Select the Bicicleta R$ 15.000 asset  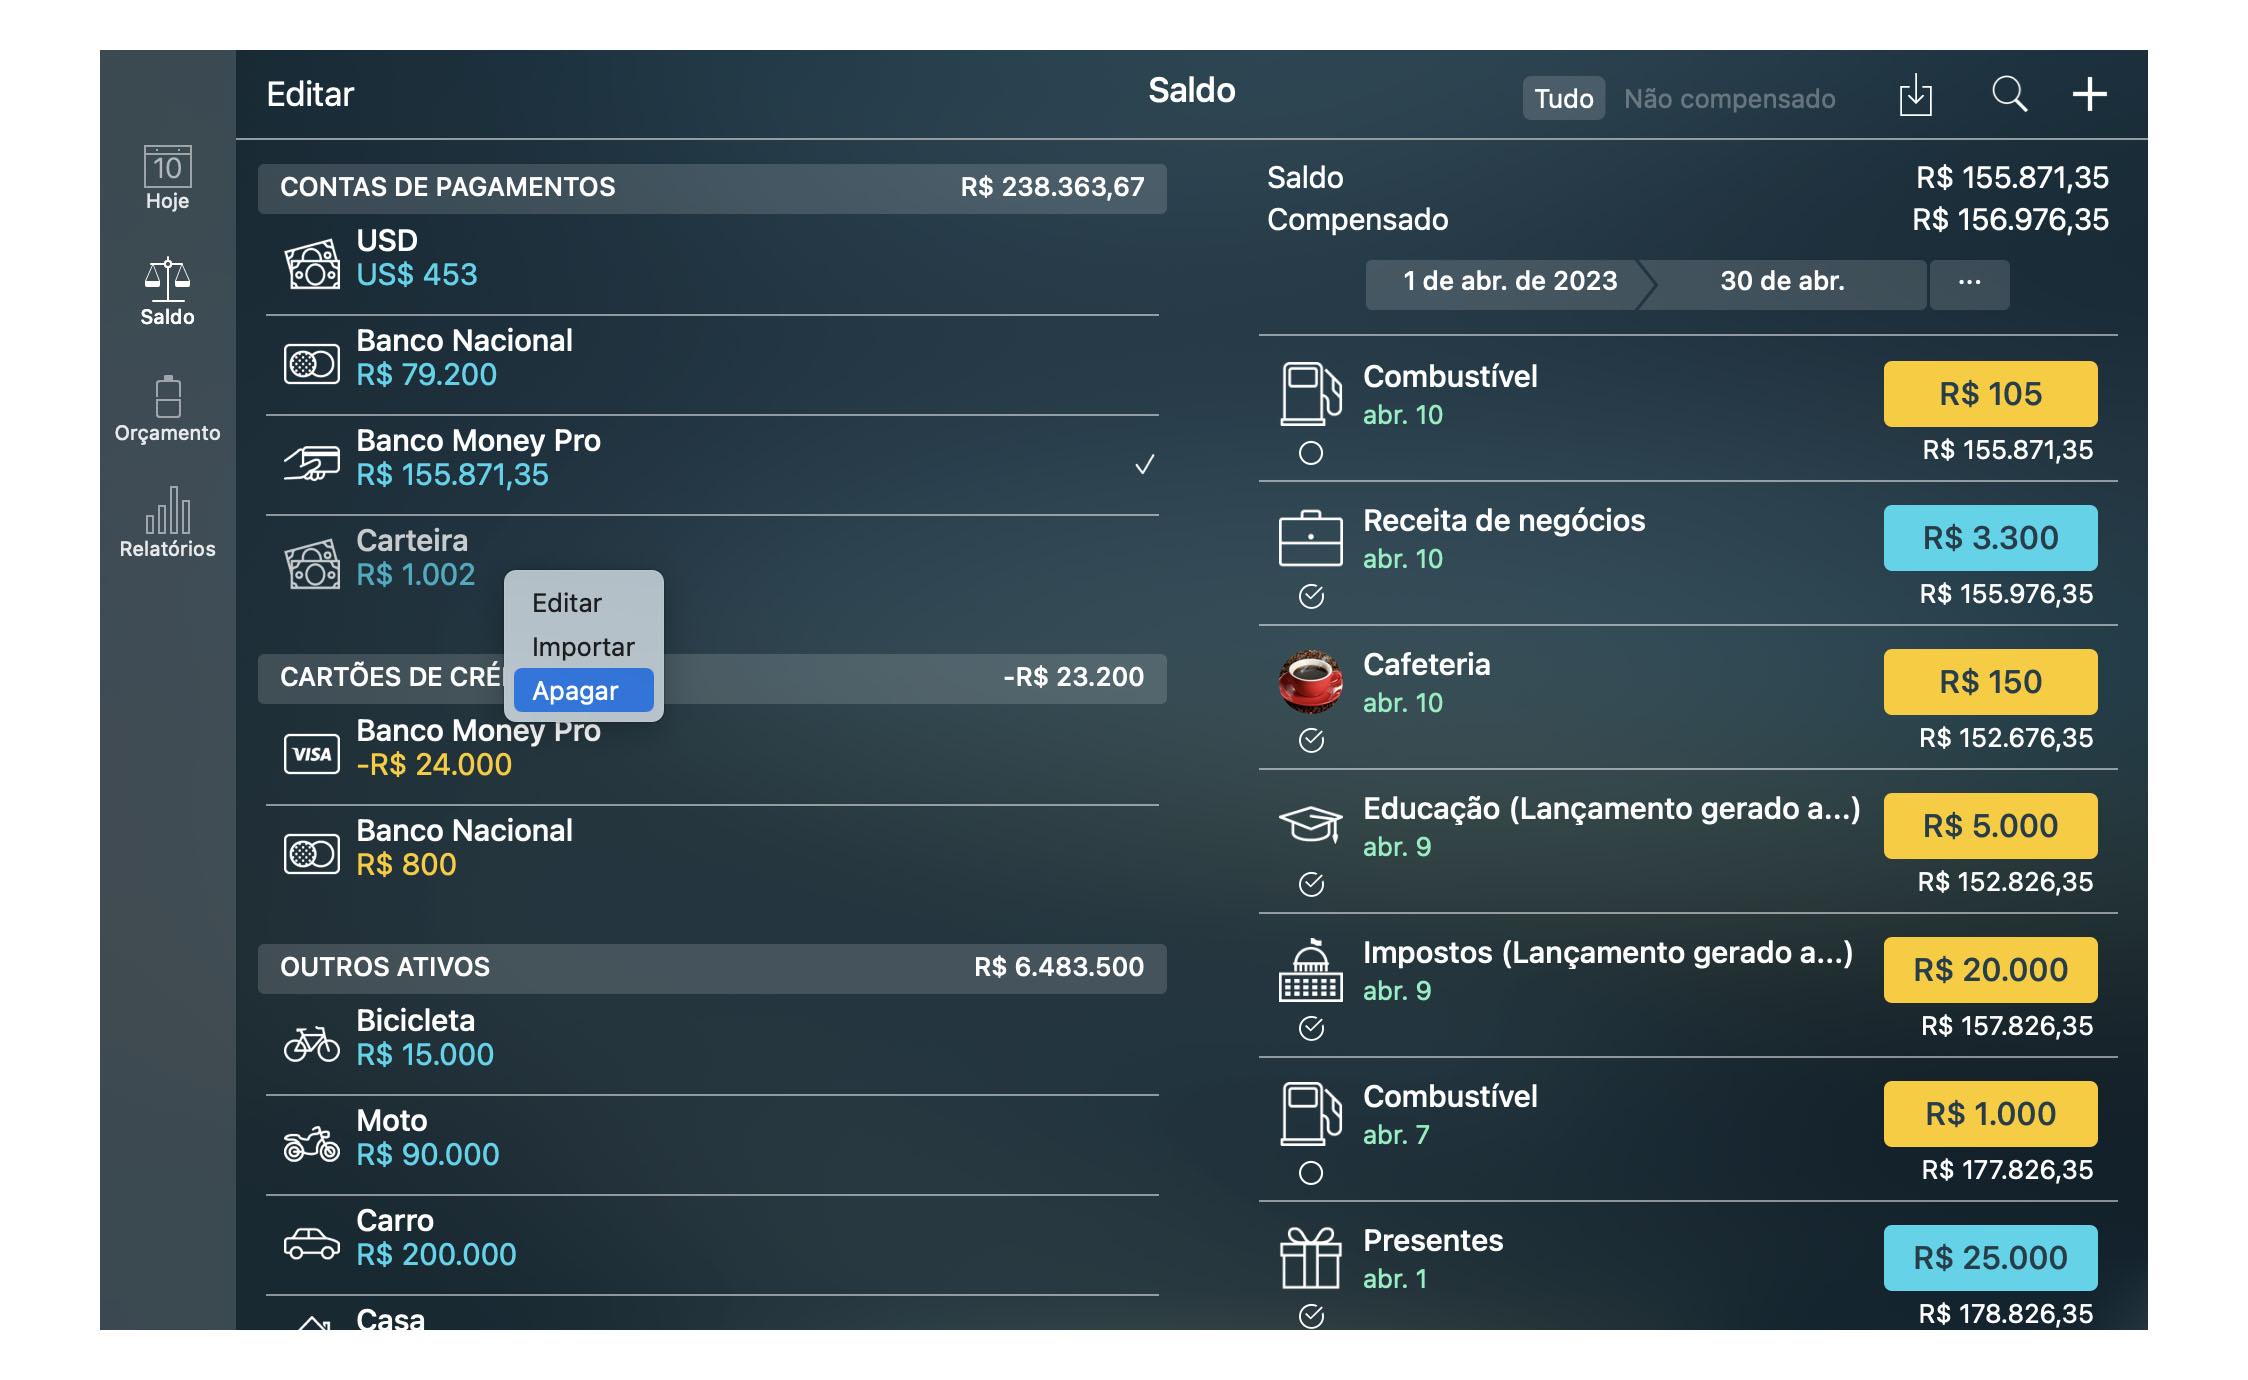(x=712, y=1045)
